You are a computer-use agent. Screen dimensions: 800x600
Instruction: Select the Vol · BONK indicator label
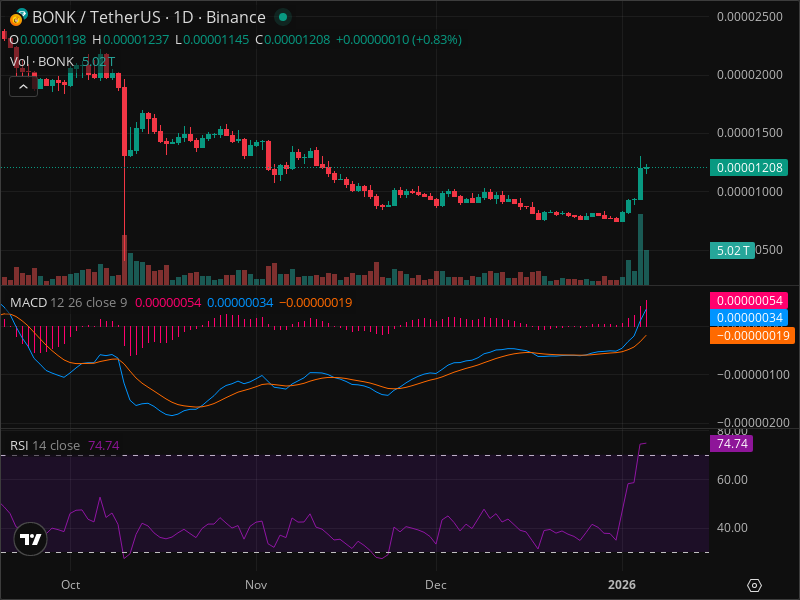pos(42,62)
